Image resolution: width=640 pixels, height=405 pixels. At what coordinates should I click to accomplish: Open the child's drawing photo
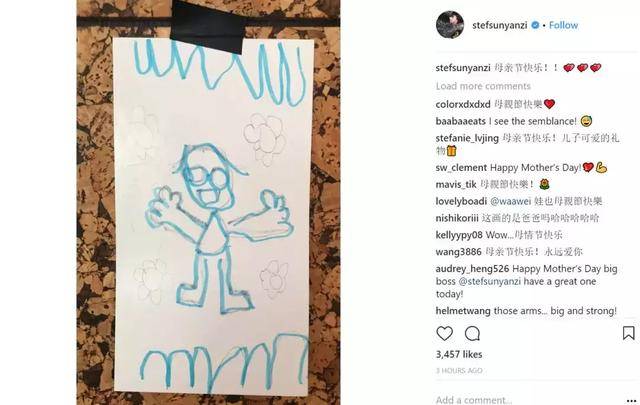(208, 202)
